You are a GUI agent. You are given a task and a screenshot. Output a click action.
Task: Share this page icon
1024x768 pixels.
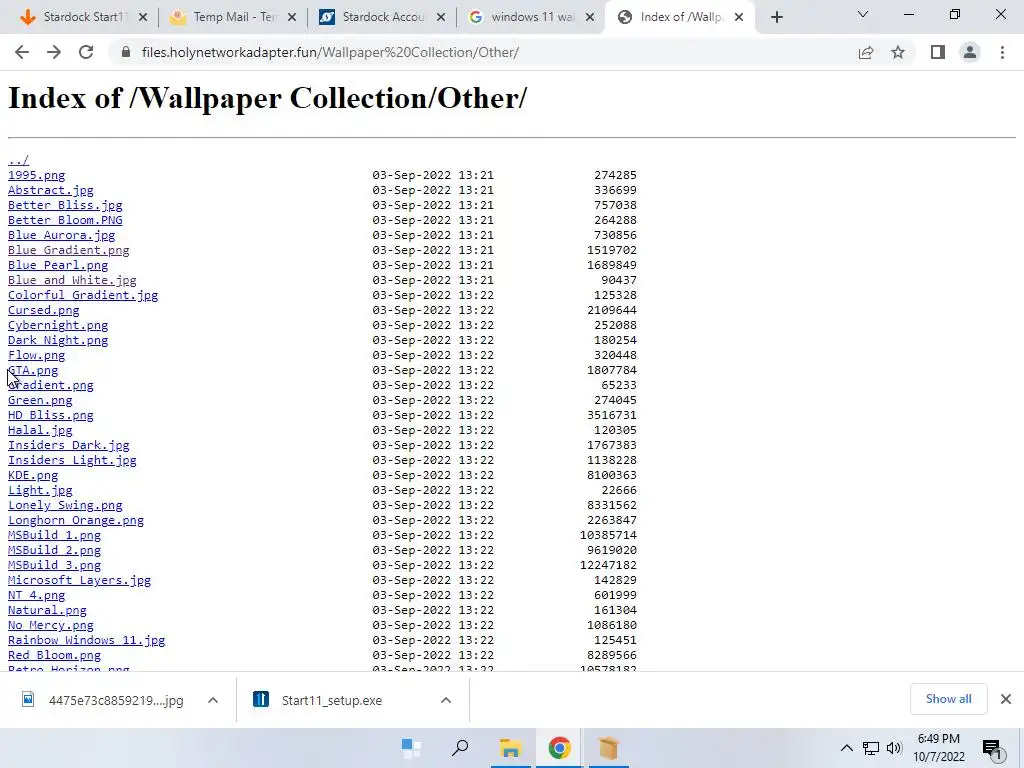click(x=866, y=52)
